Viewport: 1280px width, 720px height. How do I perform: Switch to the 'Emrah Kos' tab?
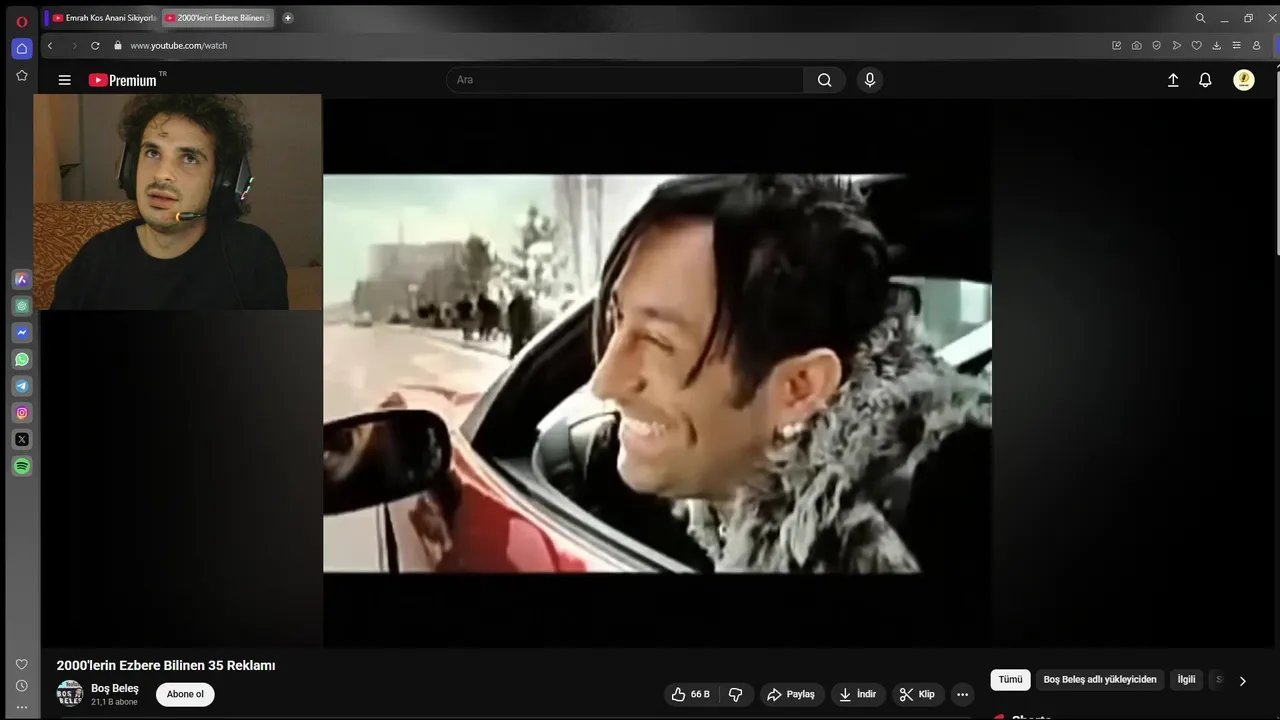pos(103,18)
